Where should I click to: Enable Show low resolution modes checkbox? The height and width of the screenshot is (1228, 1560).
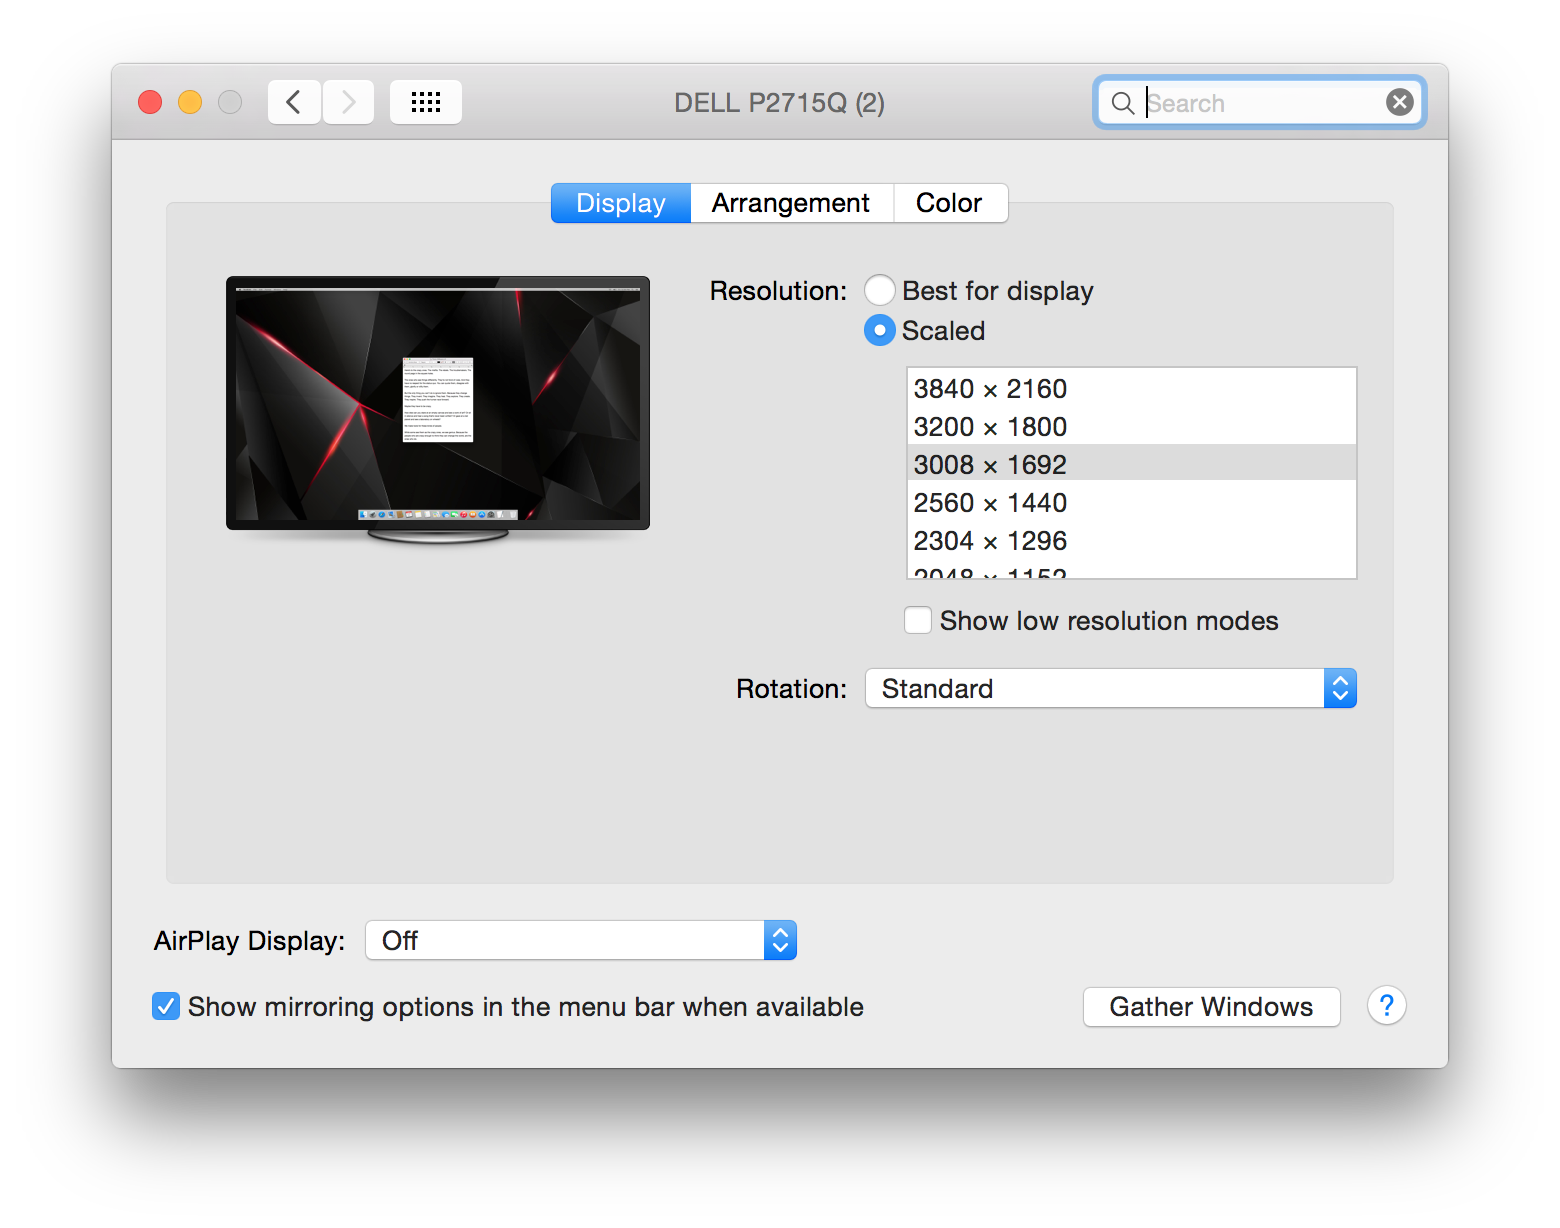(918, 620)
